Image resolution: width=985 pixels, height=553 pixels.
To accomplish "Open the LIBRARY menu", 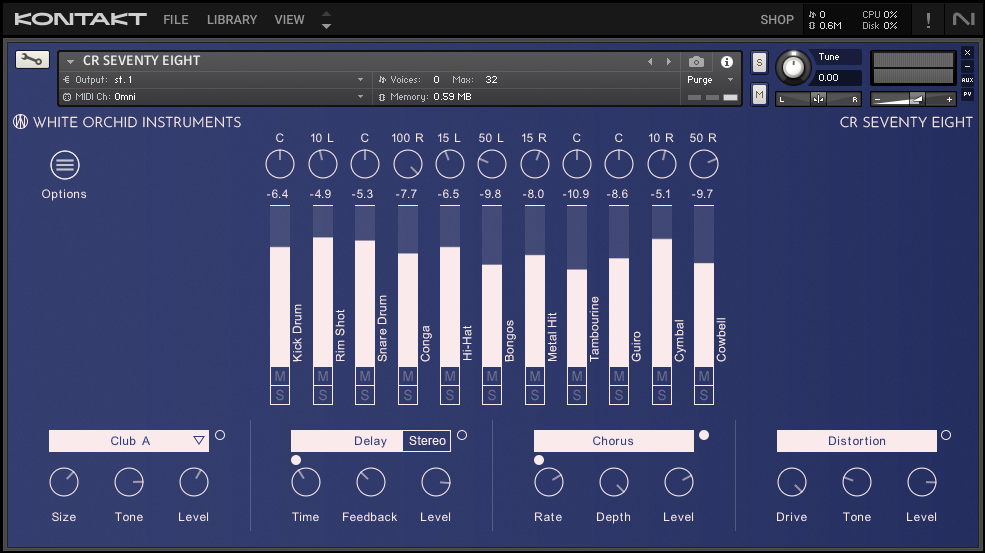I will [x=232, y=20].
